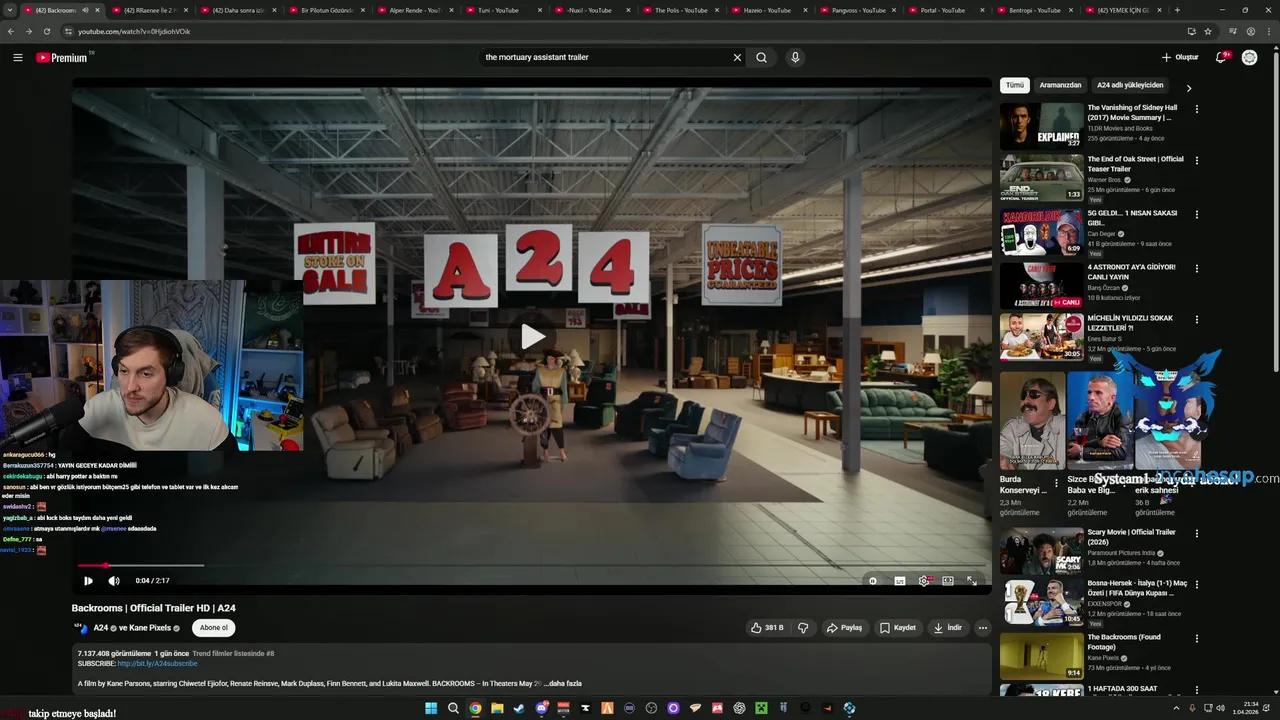The height and width of the screenshot is (720, 1280).
Task: Open Discord from the taskbar
Action: pos(541,708)
